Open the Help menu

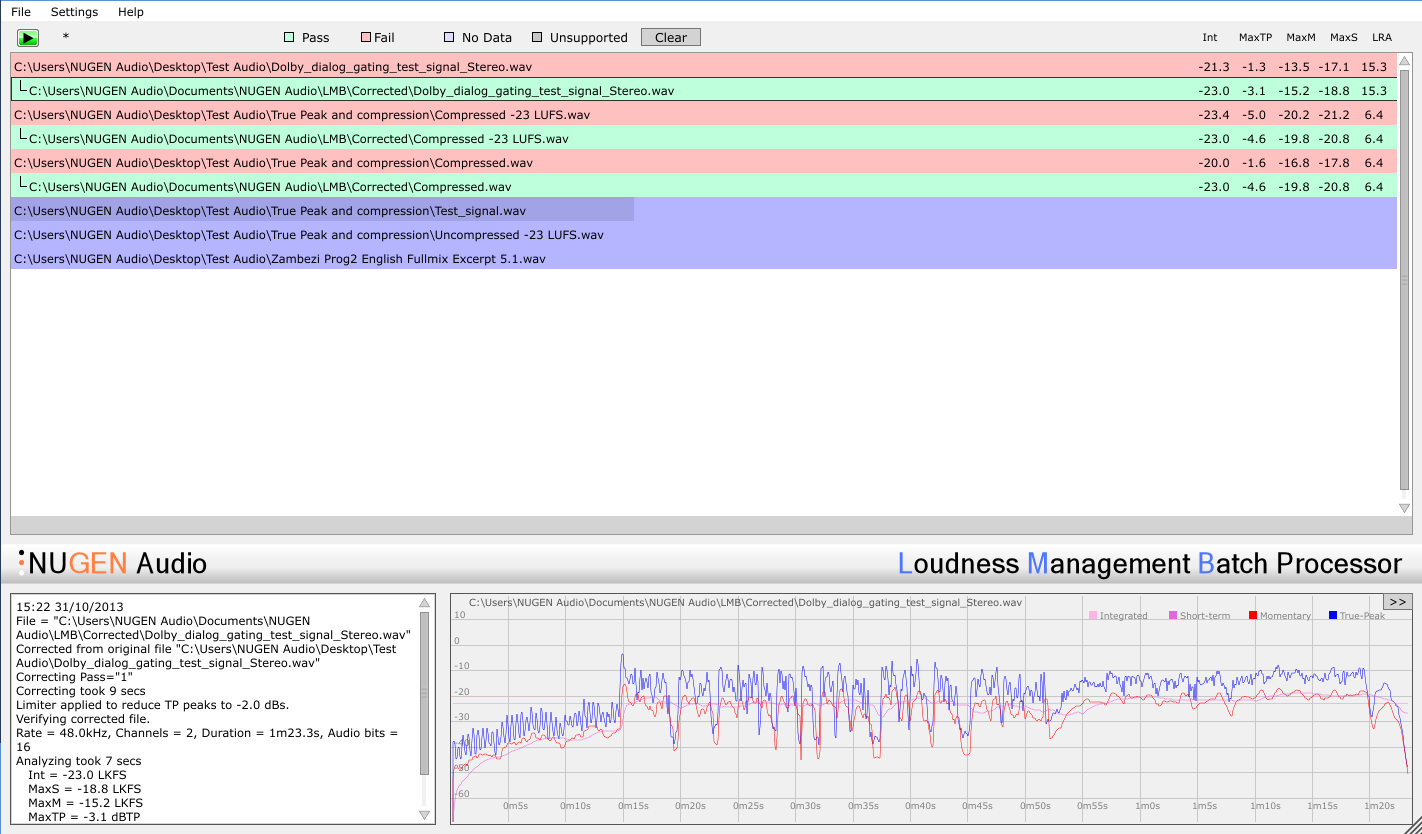pos(131,12)
